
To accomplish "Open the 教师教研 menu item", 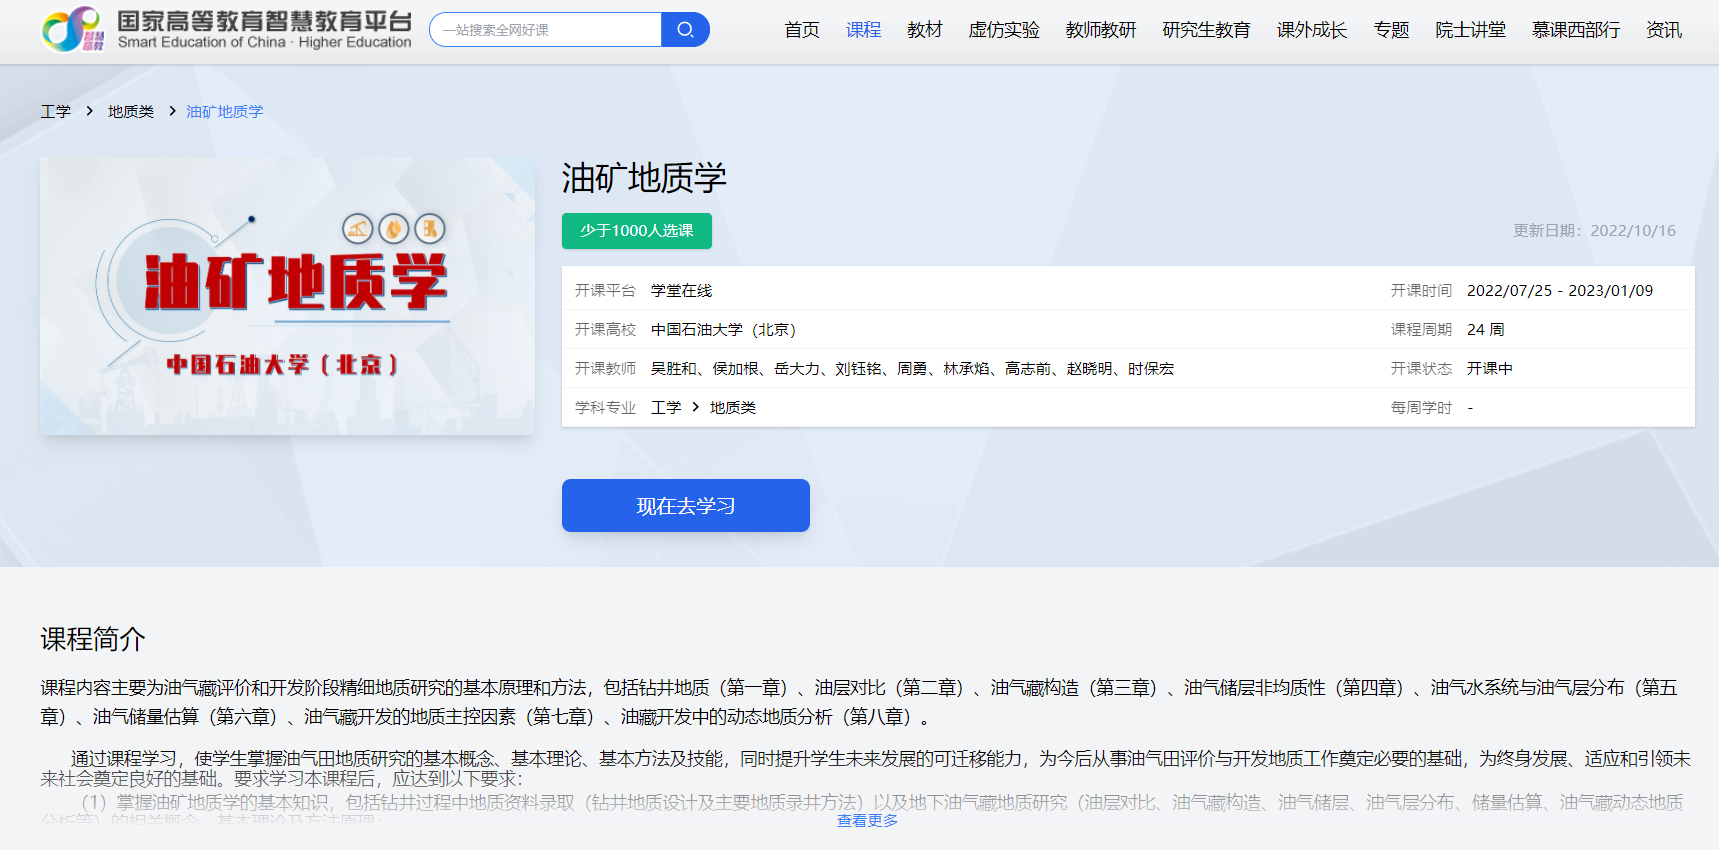I will [1100, 30].
